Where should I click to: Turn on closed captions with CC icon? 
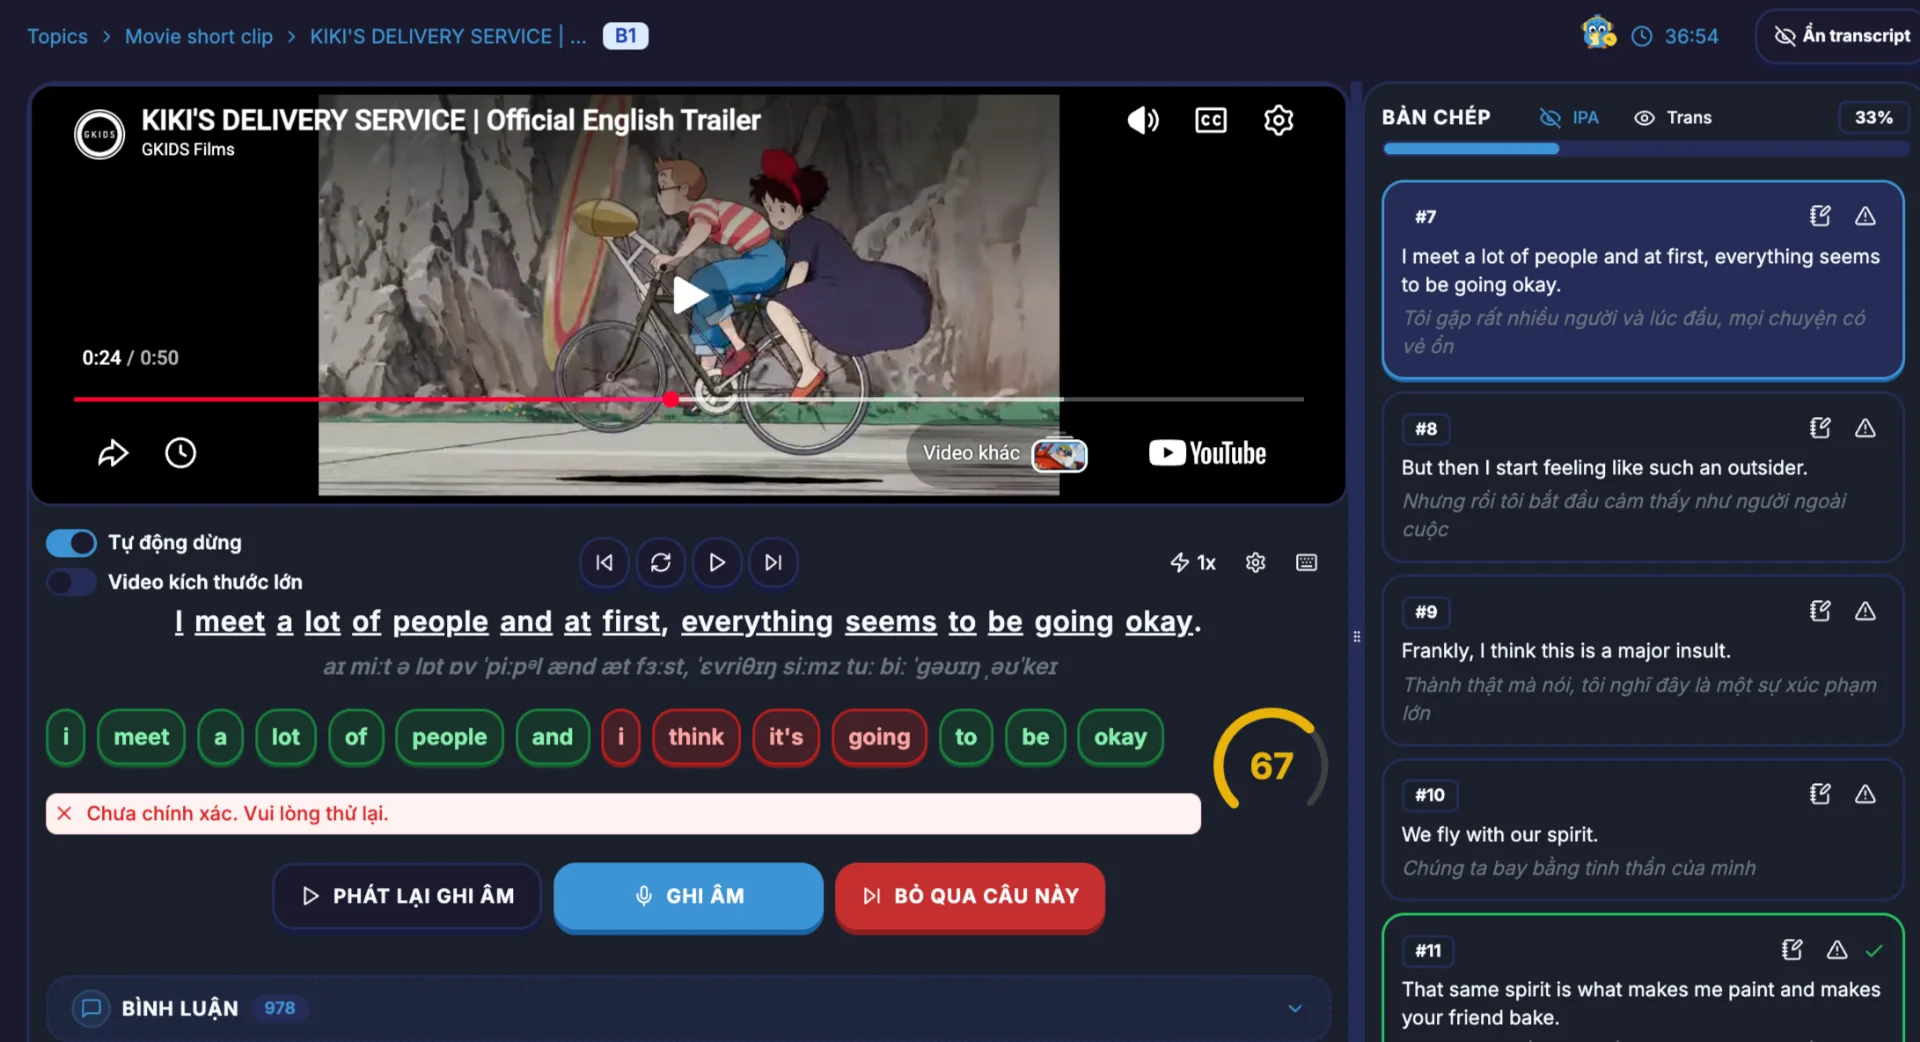pyautogui.click(x=1211, y=121)
